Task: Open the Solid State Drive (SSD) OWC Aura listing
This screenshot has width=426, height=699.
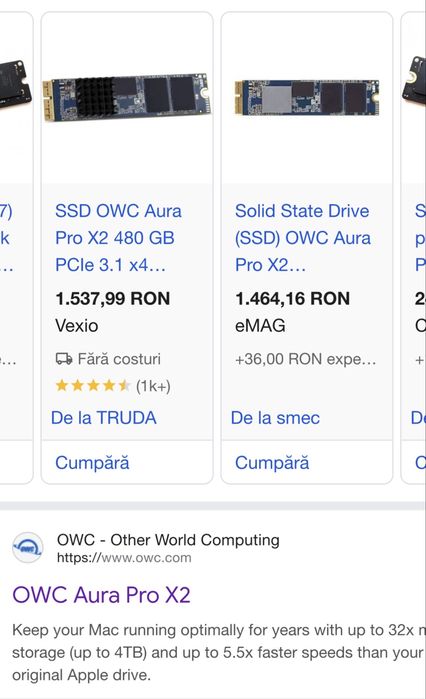Action: point(303,238)
